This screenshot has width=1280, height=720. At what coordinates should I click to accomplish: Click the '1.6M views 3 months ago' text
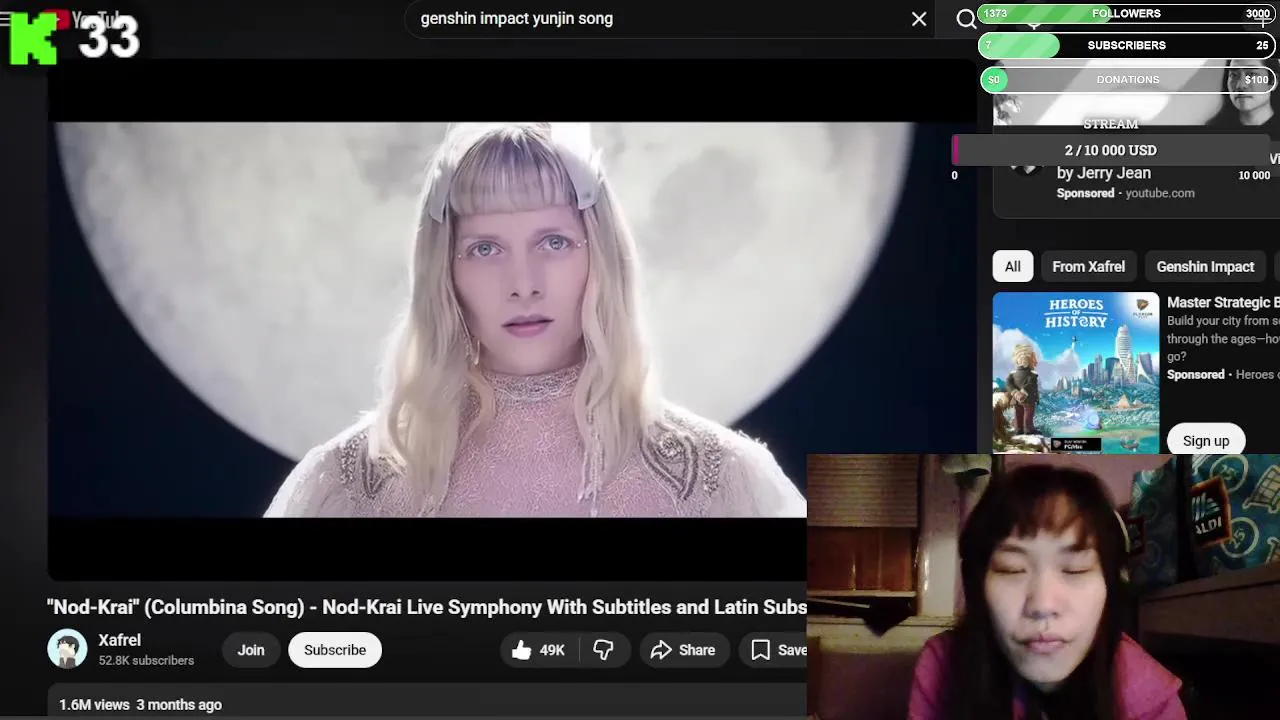[140, 705]
